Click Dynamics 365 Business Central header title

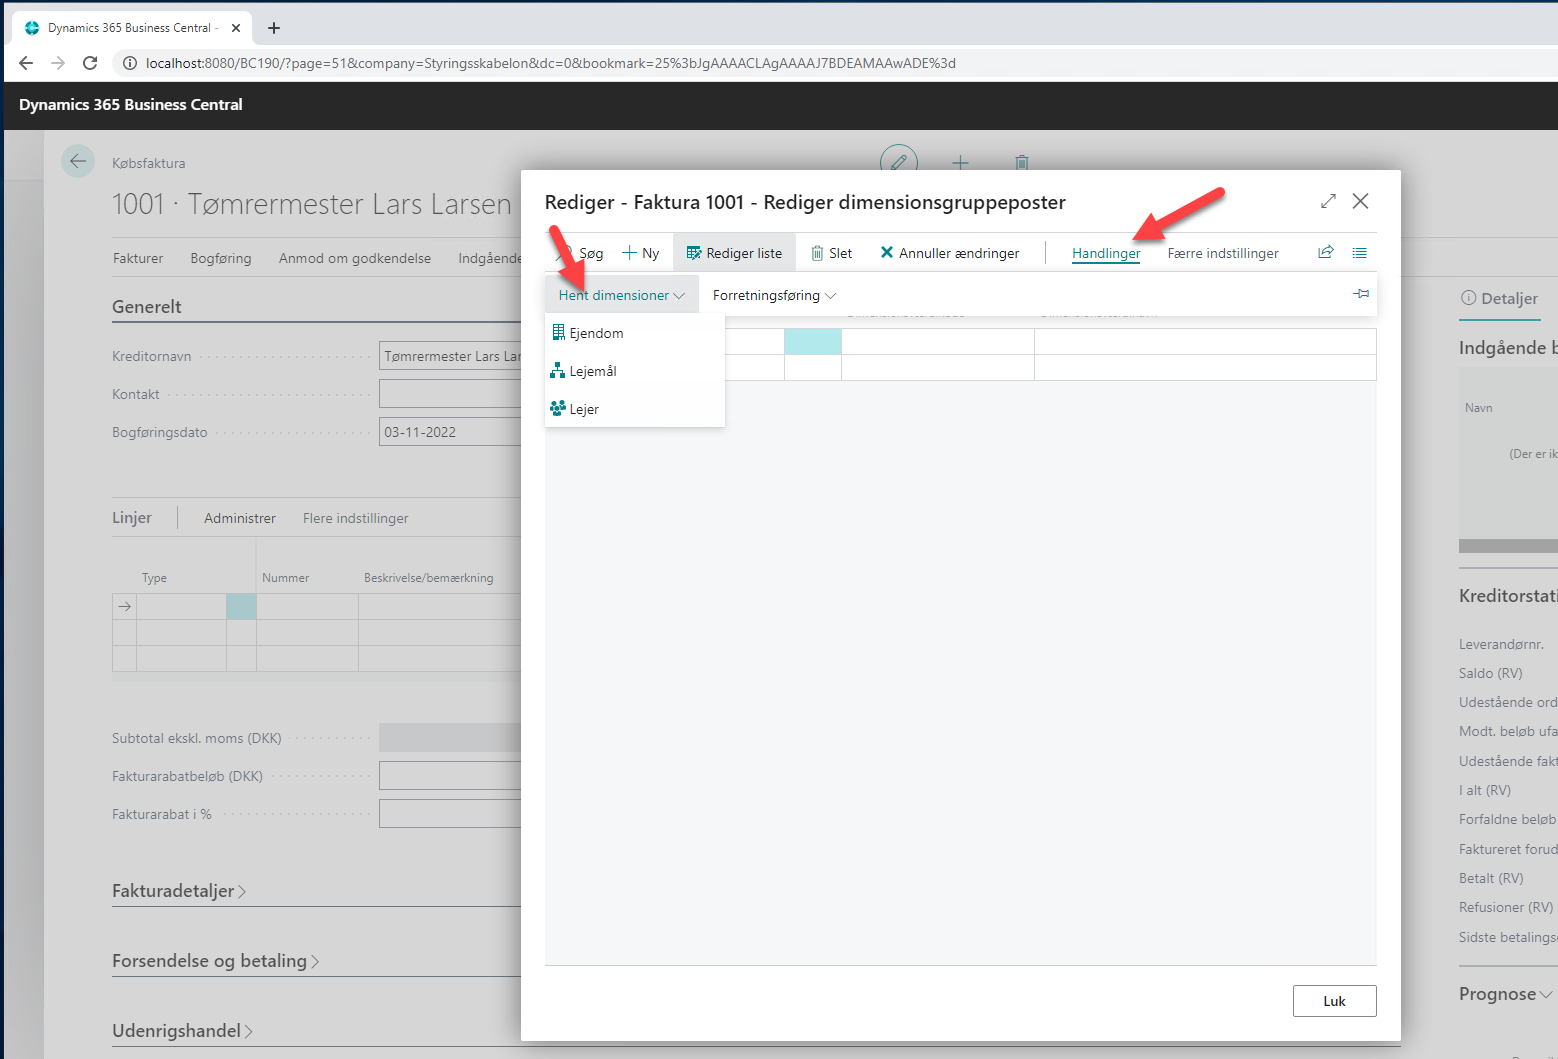point(131,105)
